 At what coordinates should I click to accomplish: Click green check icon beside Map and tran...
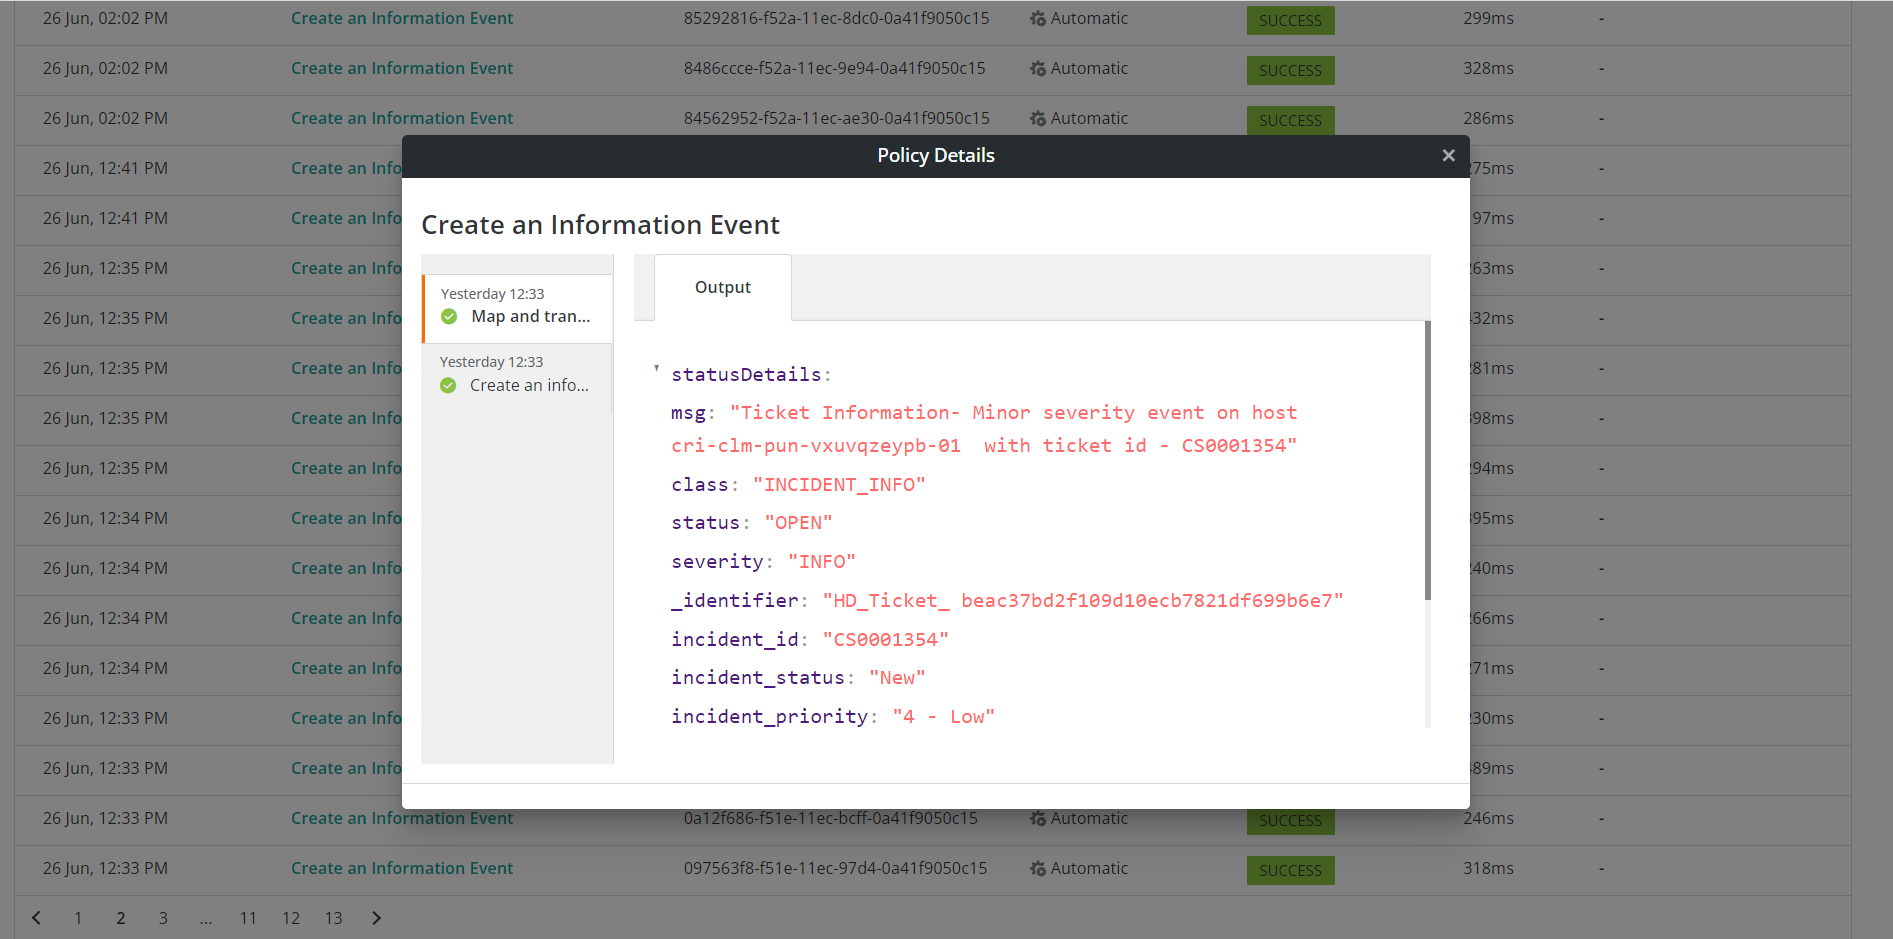coord(449,317)
